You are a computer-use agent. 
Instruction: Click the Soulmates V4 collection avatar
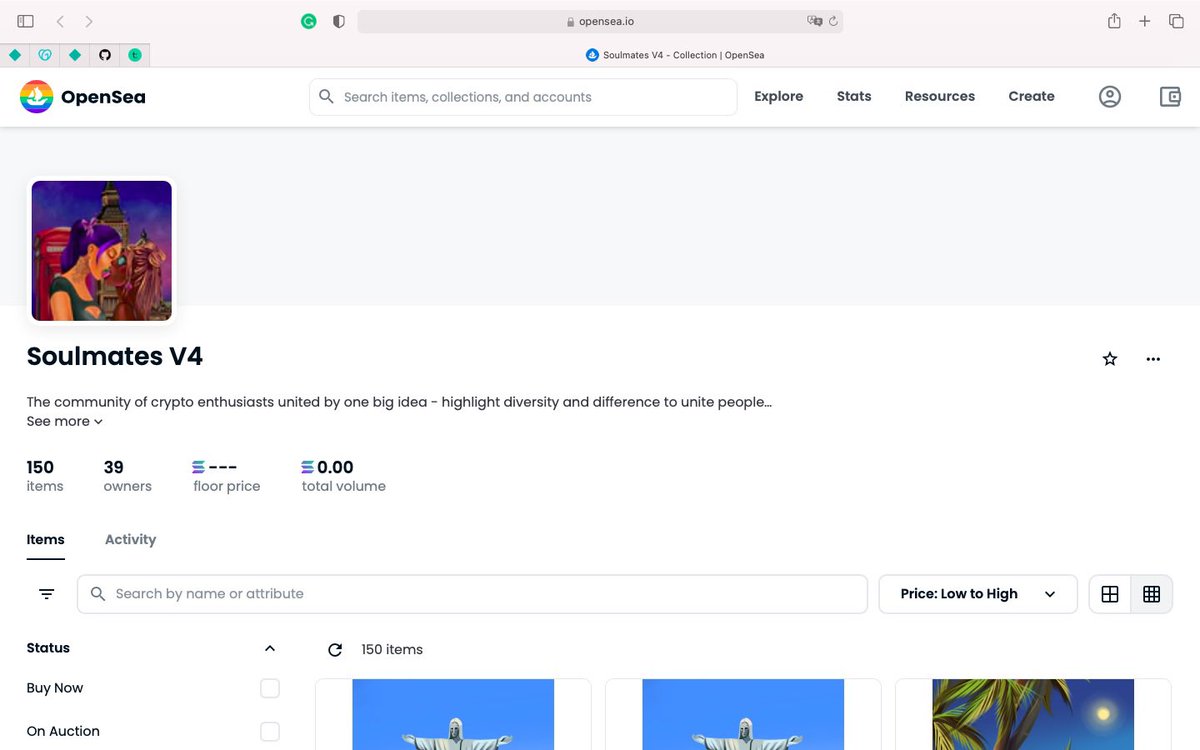(x=101, y=251)
